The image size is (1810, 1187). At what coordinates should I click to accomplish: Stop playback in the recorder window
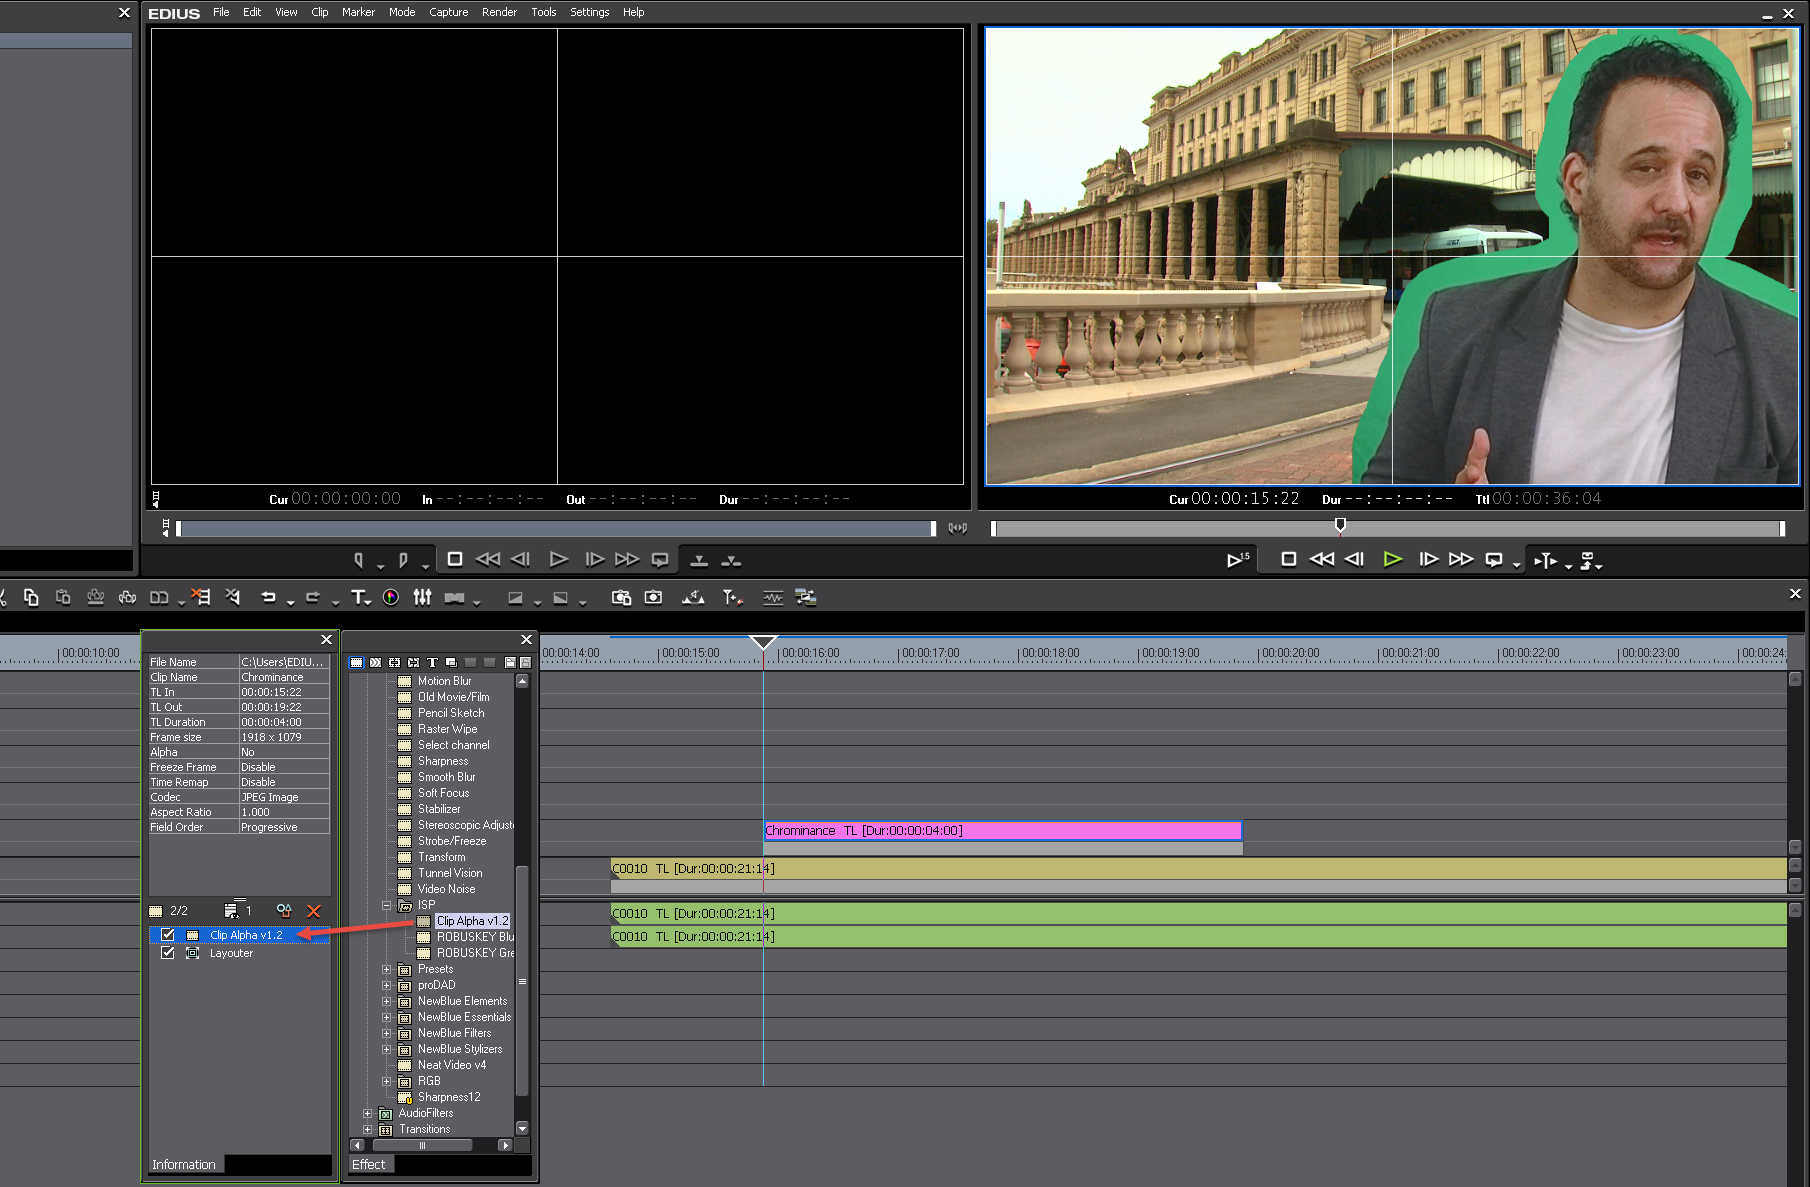1289,560
